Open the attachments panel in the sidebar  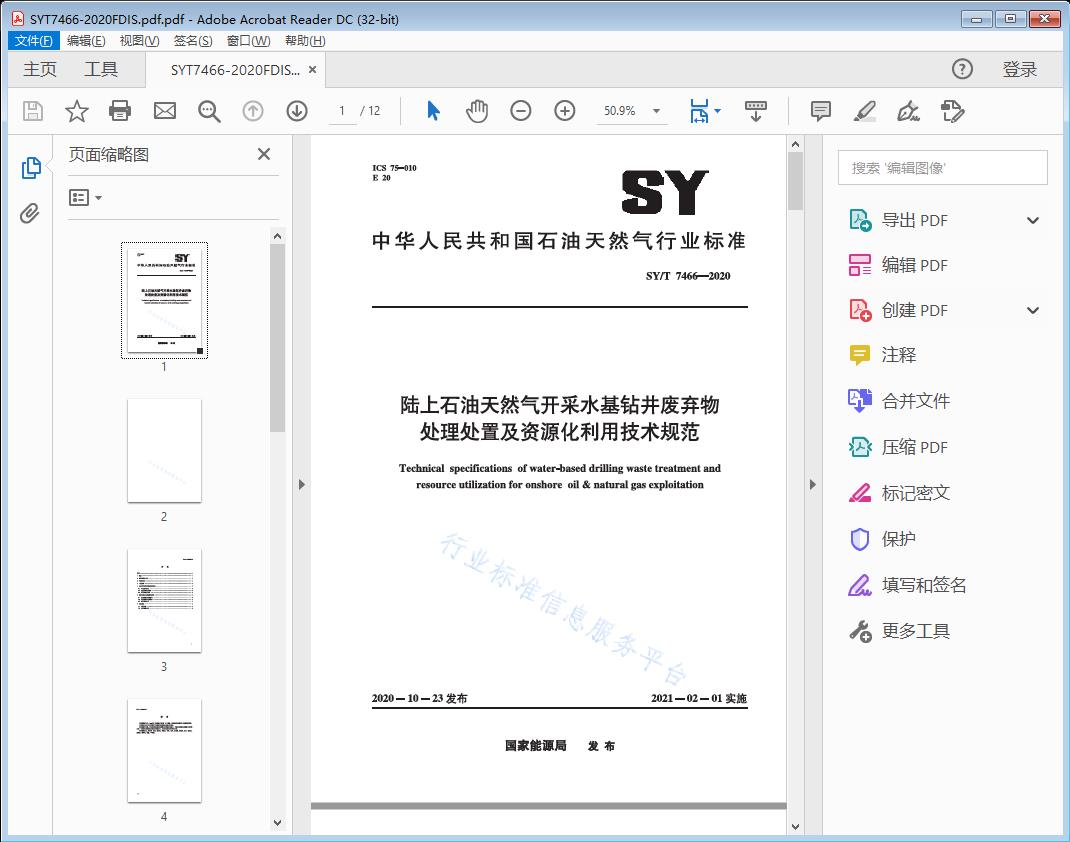pos(30,210)
